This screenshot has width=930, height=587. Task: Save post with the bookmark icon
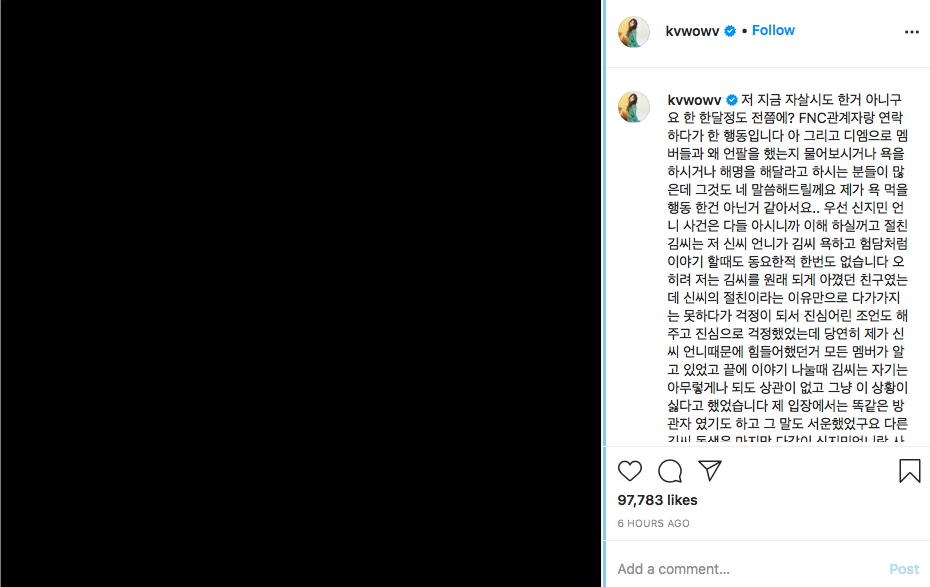point(909,471)
